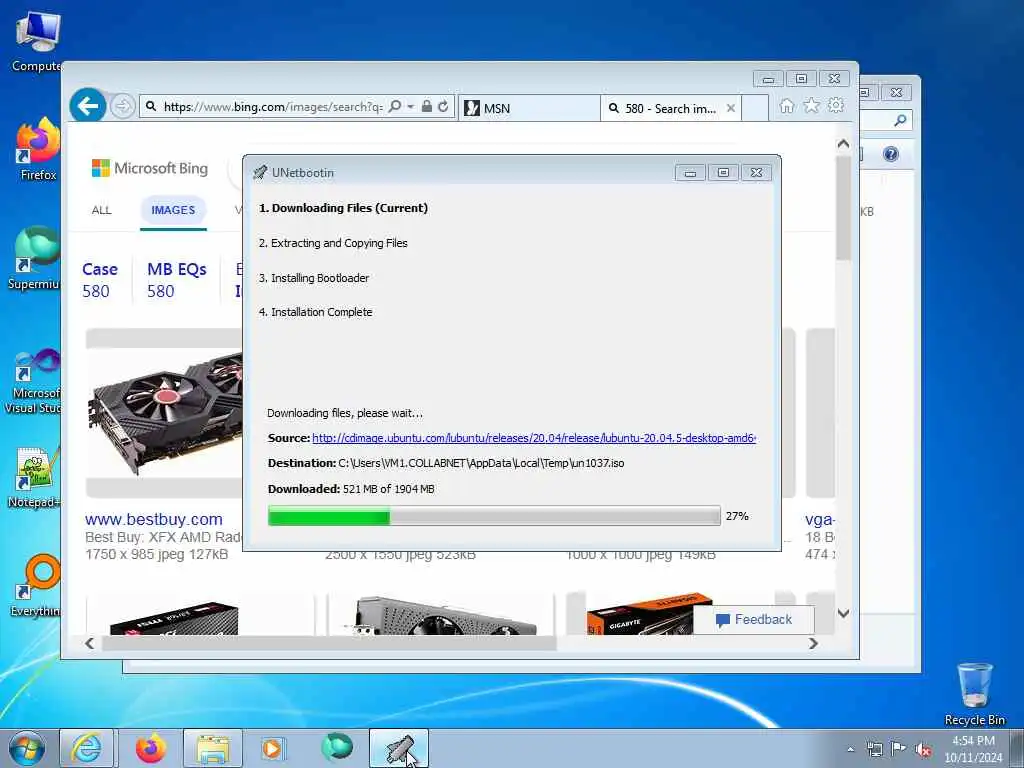This screenshot has width=1024, height=768.
Task: Open the Computer desktop icon
Action: [37, 41]
